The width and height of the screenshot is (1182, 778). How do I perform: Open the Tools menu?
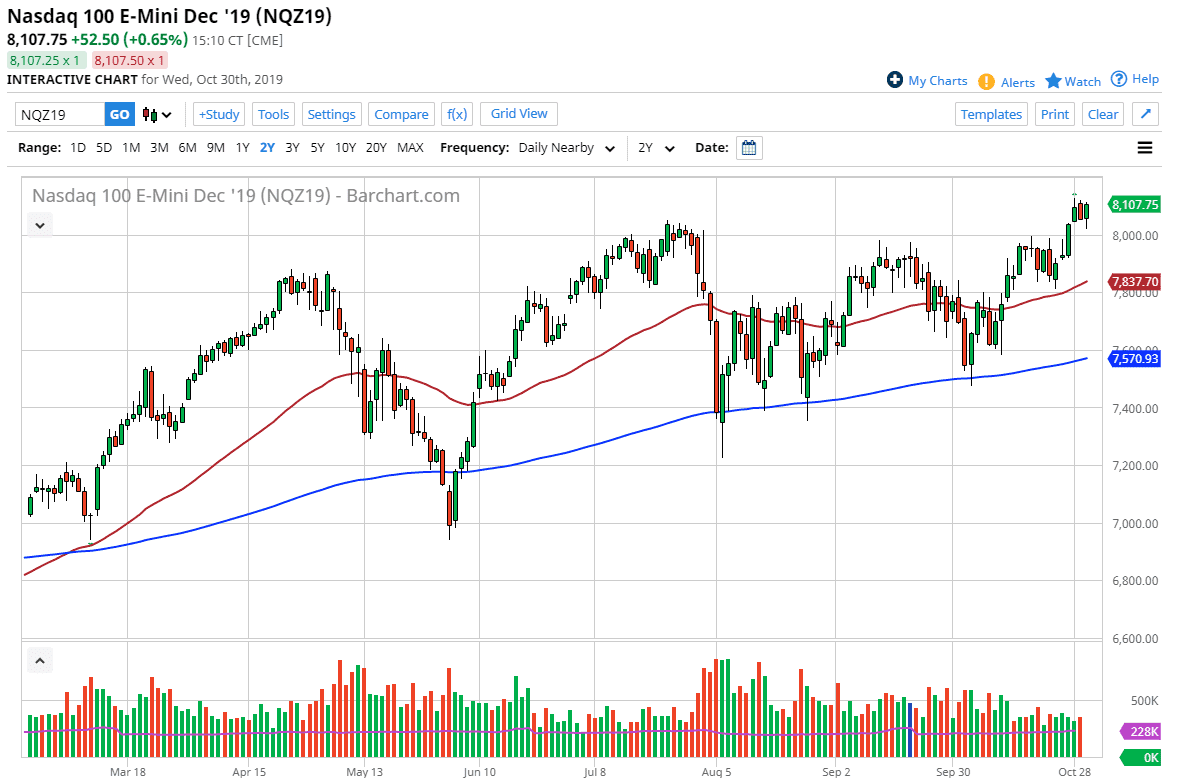click(x=273, y=114)
